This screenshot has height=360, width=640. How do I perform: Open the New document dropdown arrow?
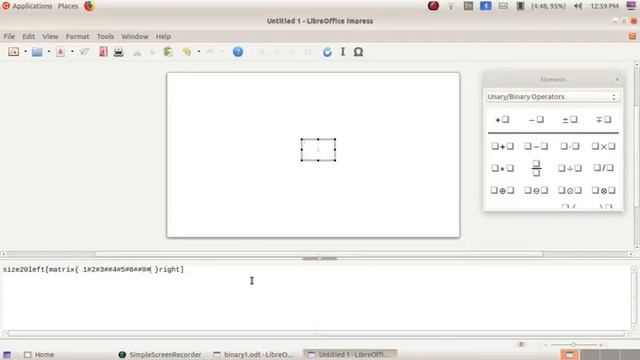click(25, 52)
